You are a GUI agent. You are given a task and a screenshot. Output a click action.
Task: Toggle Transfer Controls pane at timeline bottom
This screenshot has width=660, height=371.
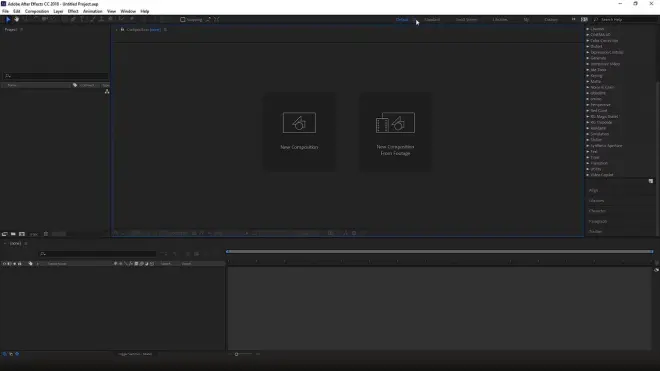tap(11, 354)
